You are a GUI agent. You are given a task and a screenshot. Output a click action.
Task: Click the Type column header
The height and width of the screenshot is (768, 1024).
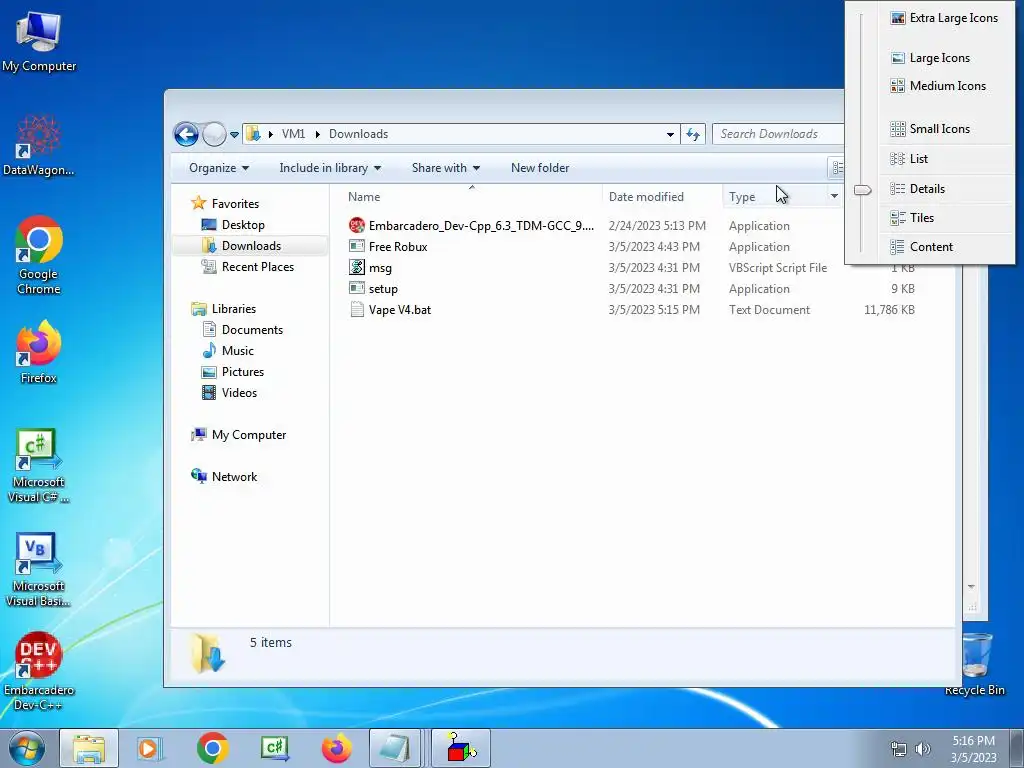click(742, 197)
